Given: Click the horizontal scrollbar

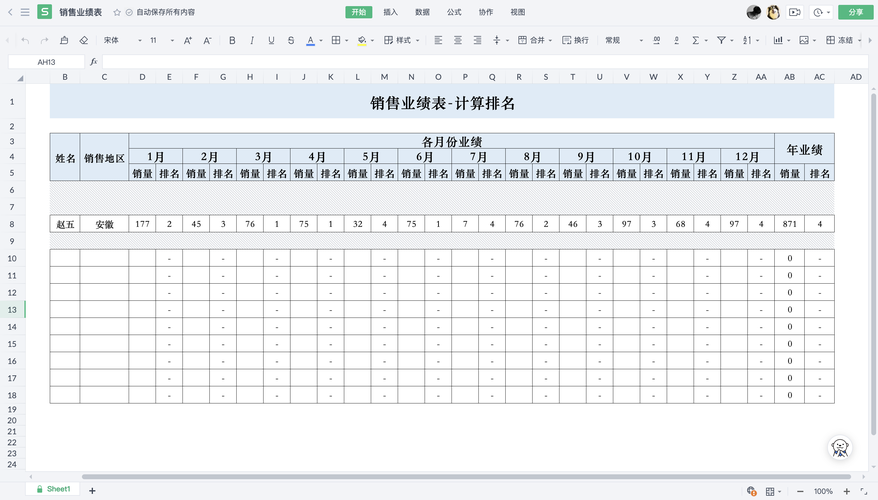Looking at the screenshot, I should pyautogui.click(x=466, y=477).
